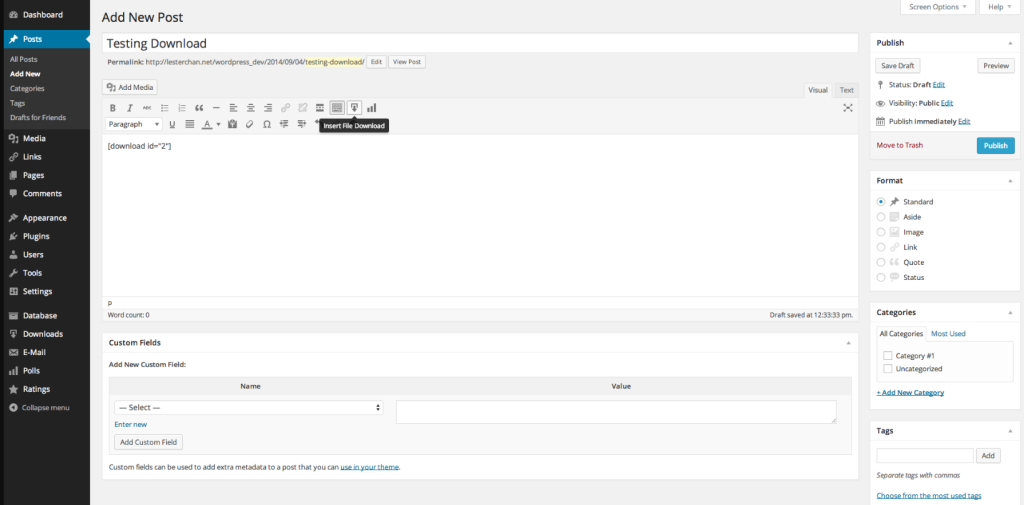This screenshot has height=505, width=1024.
Task: Insert the Read More tag
Action: point(320,108)
